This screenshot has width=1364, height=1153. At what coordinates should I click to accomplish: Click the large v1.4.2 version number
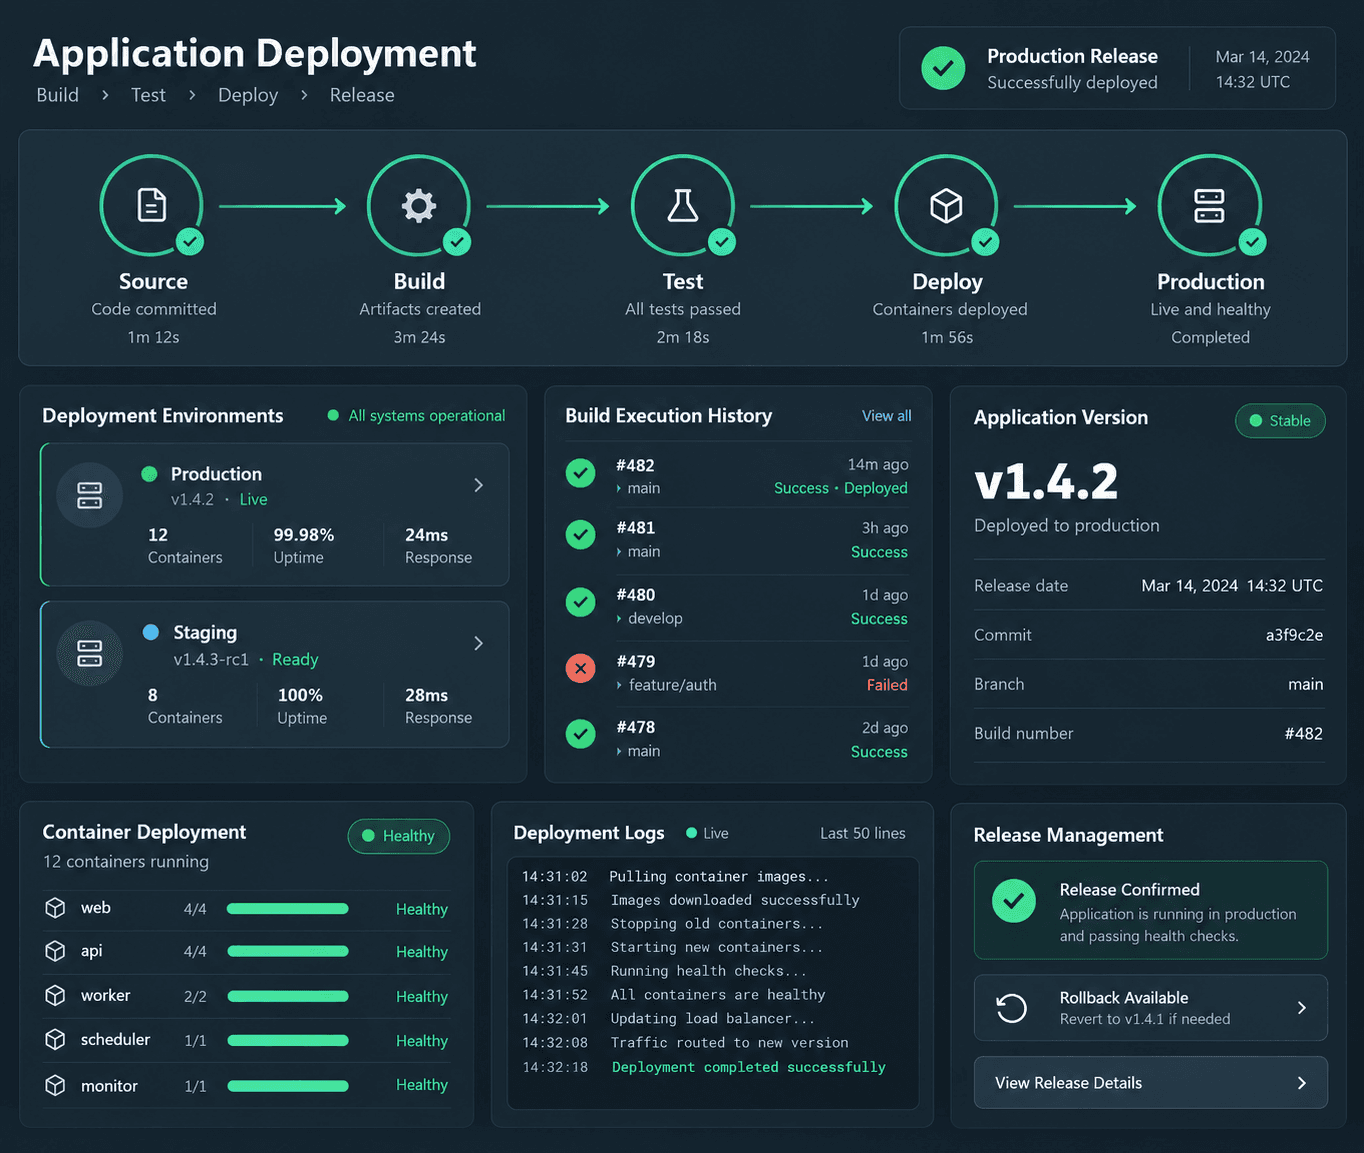point(1046,482)
